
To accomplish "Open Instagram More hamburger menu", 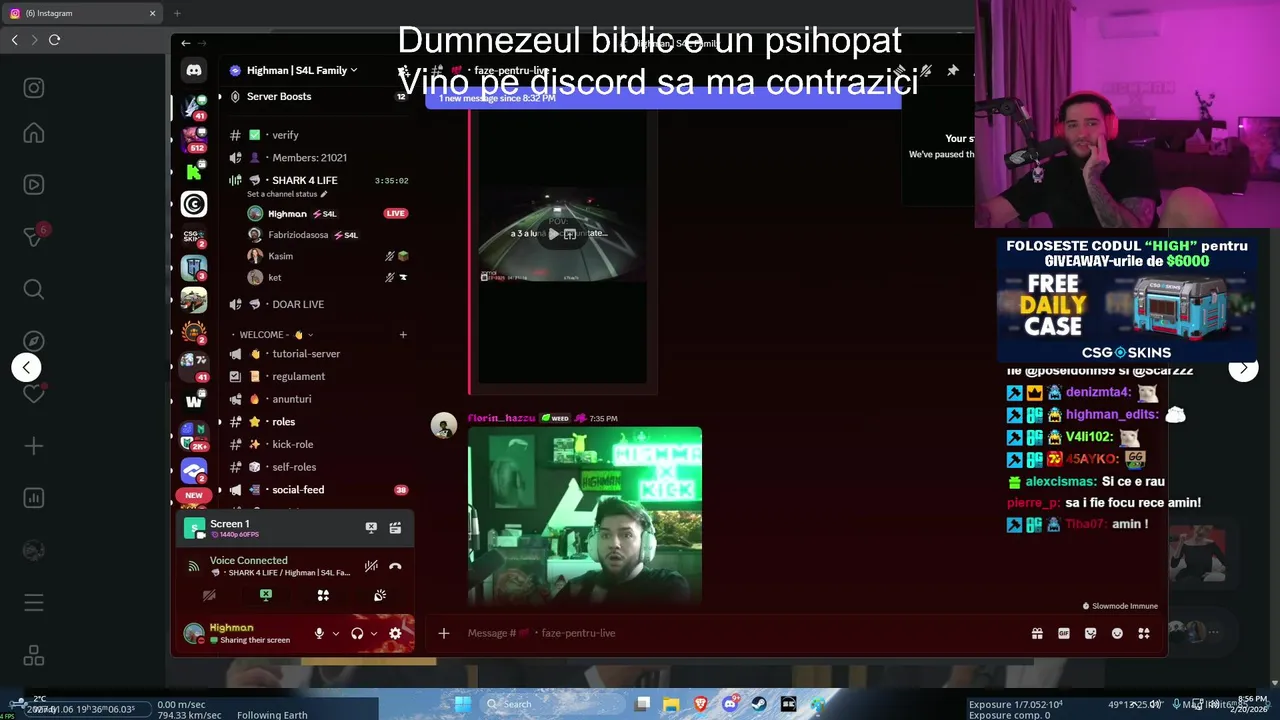I will tap(34, 603).
